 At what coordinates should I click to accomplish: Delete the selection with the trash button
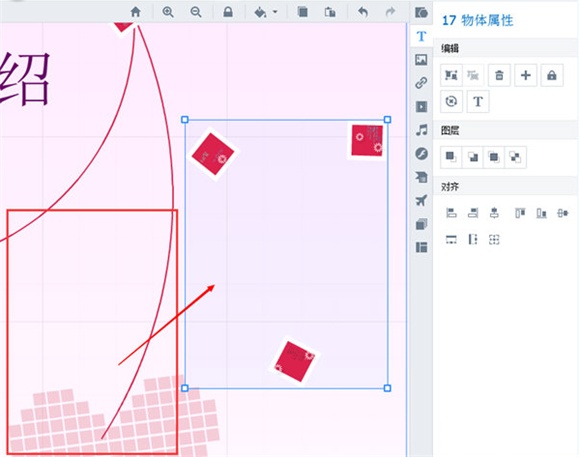pos(499,75)
